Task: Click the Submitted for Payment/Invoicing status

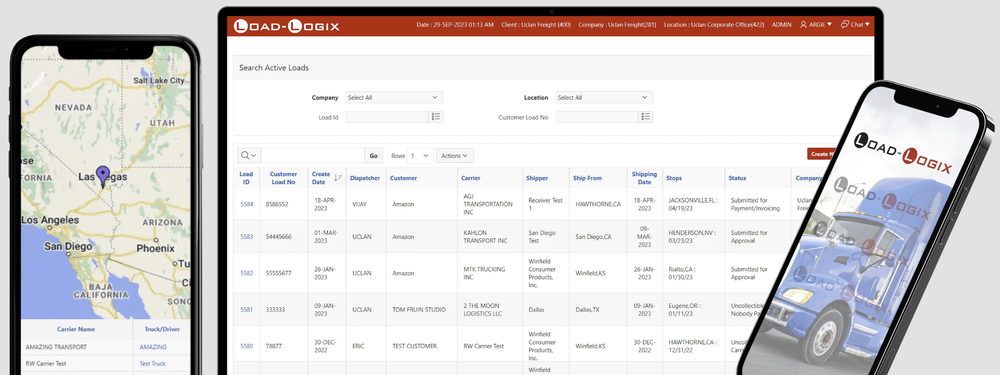Action: 756,204
